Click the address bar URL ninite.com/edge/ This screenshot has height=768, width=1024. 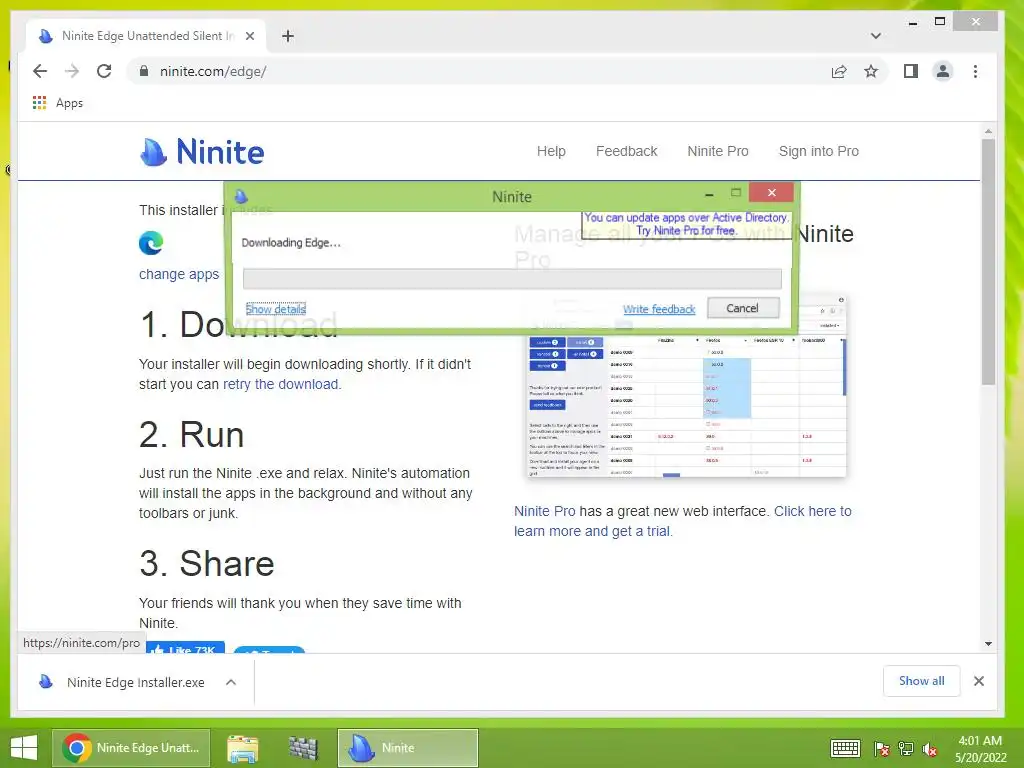tap(213, 71)
